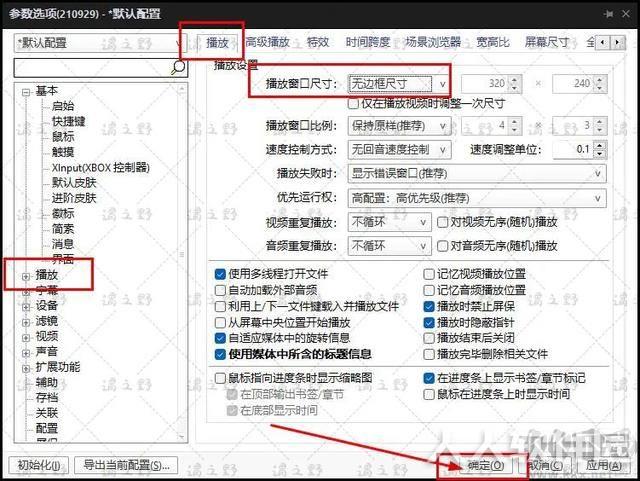Uncheck 在进度条上显示书签/章节标记
Viewport: 640px width, 481px height.
point(429,378)
